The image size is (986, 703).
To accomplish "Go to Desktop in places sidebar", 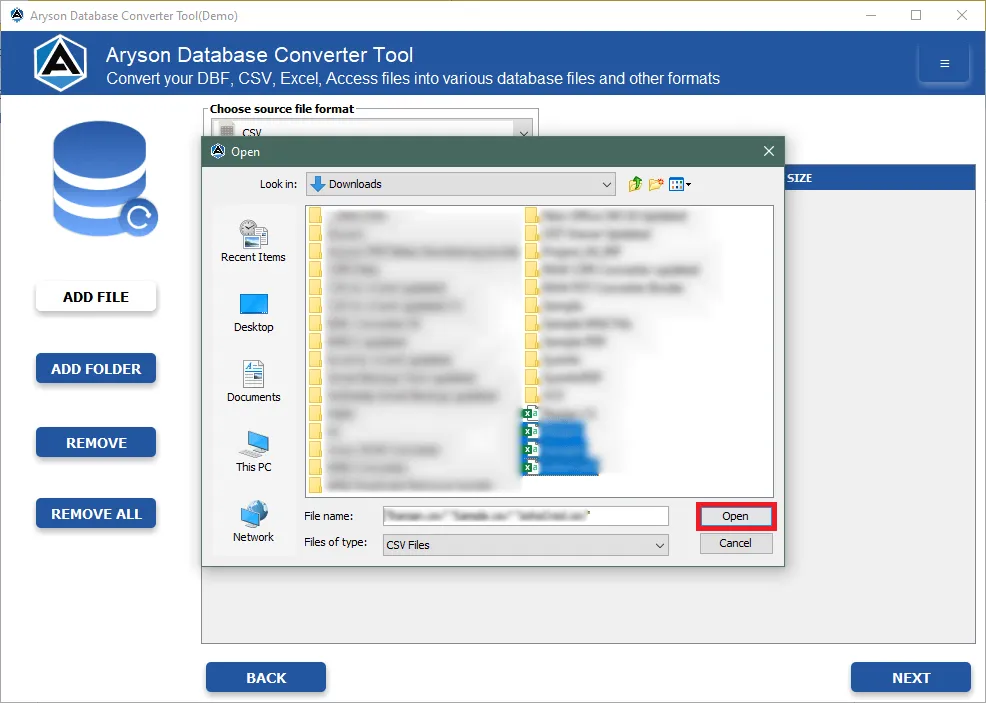I will point(253,313).
